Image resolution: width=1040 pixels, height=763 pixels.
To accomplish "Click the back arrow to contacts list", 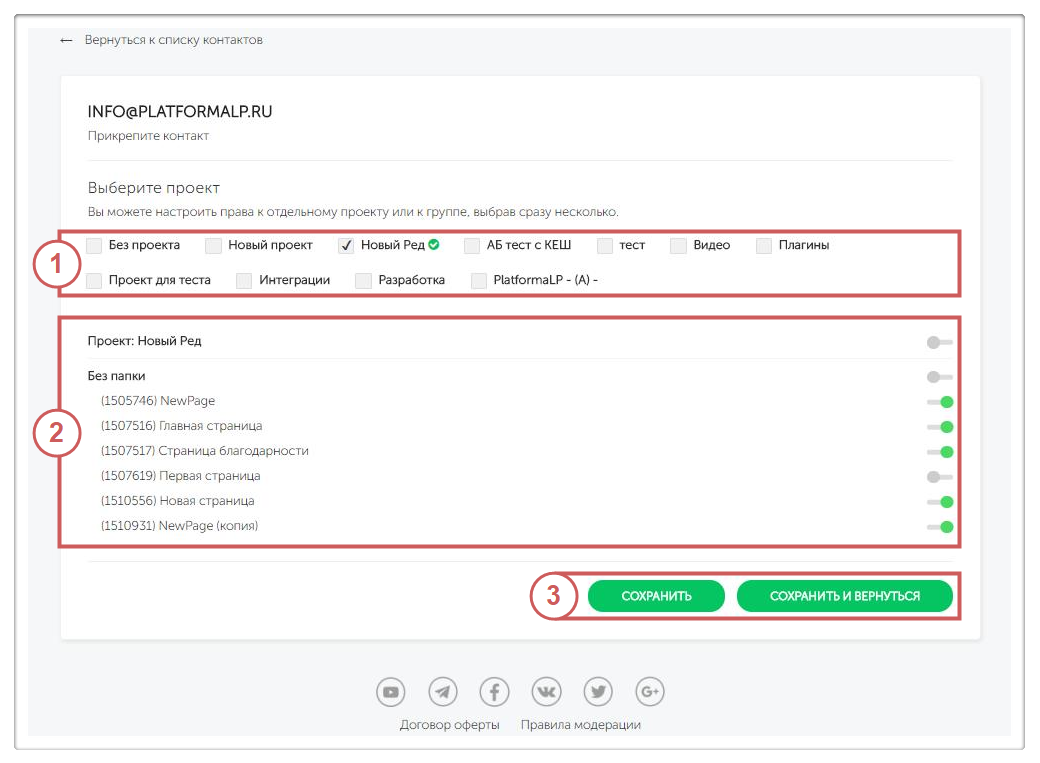I will tap(67, 40).
